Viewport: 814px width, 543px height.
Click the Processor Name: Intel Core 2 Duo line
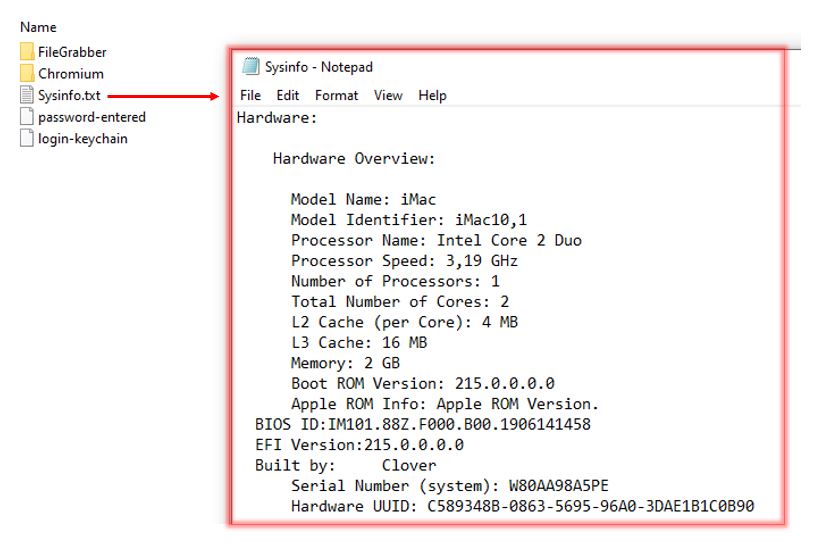click(x=436, y=240)
